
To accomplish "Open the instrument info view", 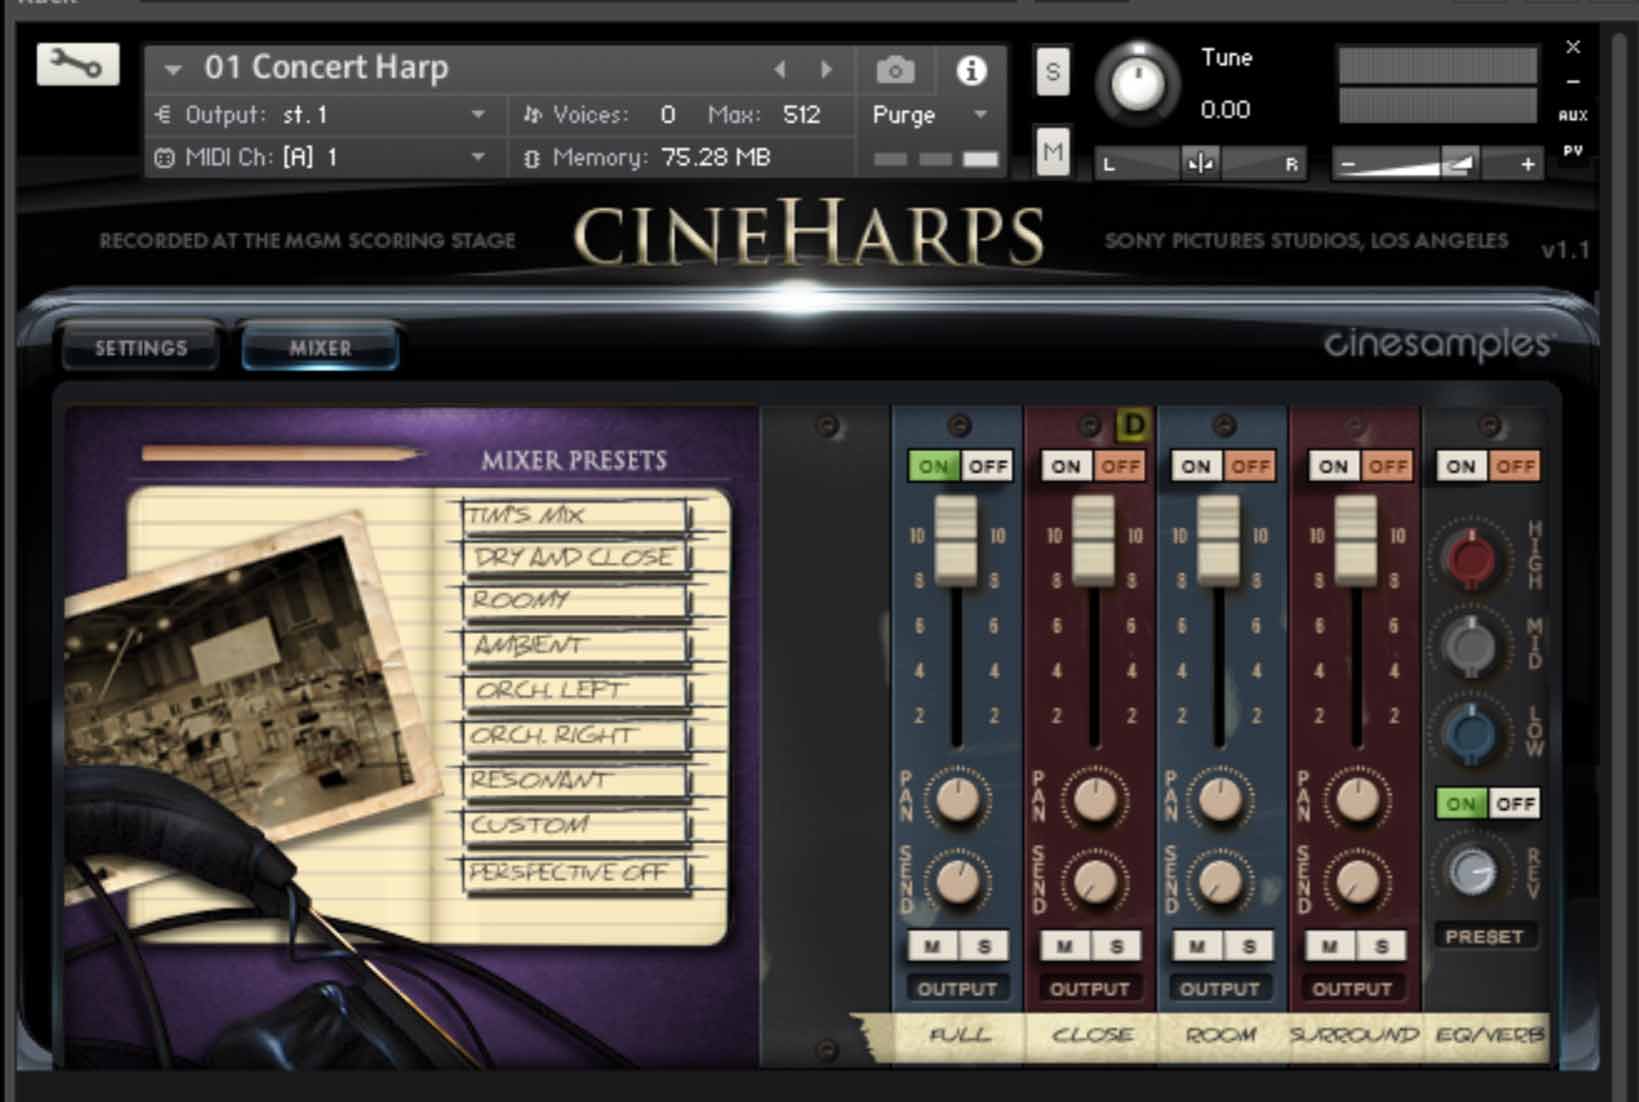I will click(970, 70).
